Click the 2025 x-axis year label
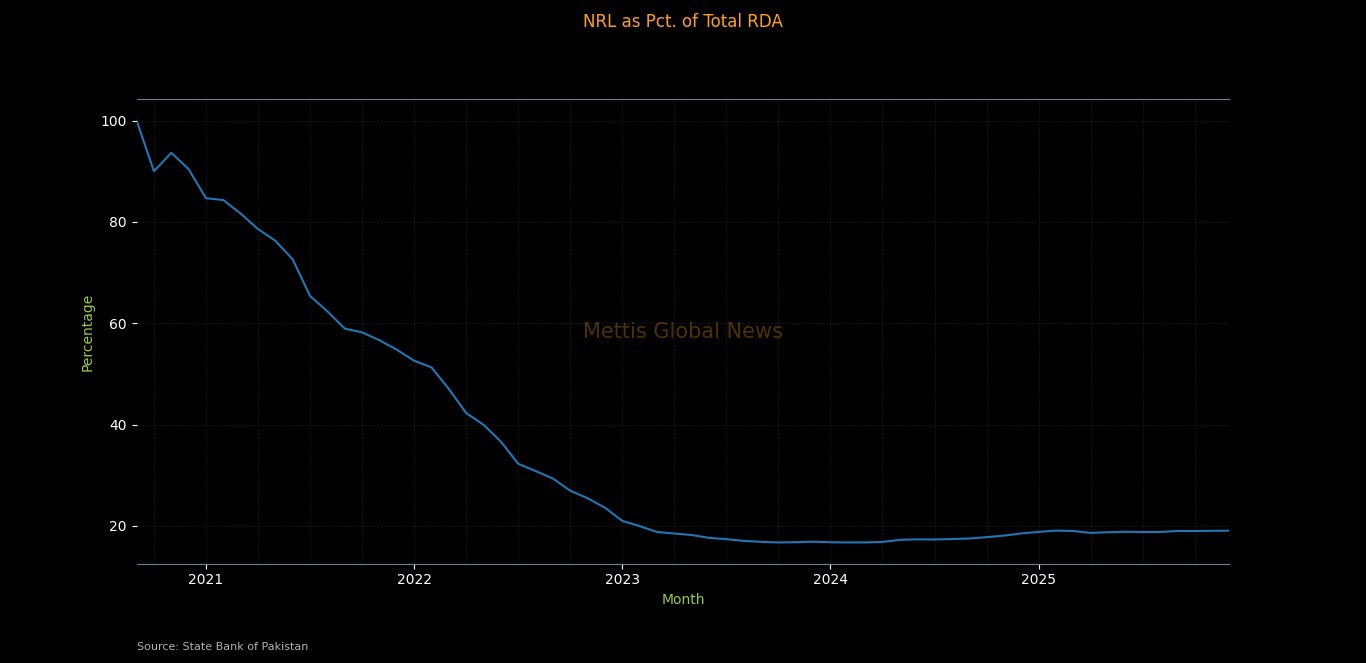The height and width of the screenshot is (663, 1366). (1039, 578)
